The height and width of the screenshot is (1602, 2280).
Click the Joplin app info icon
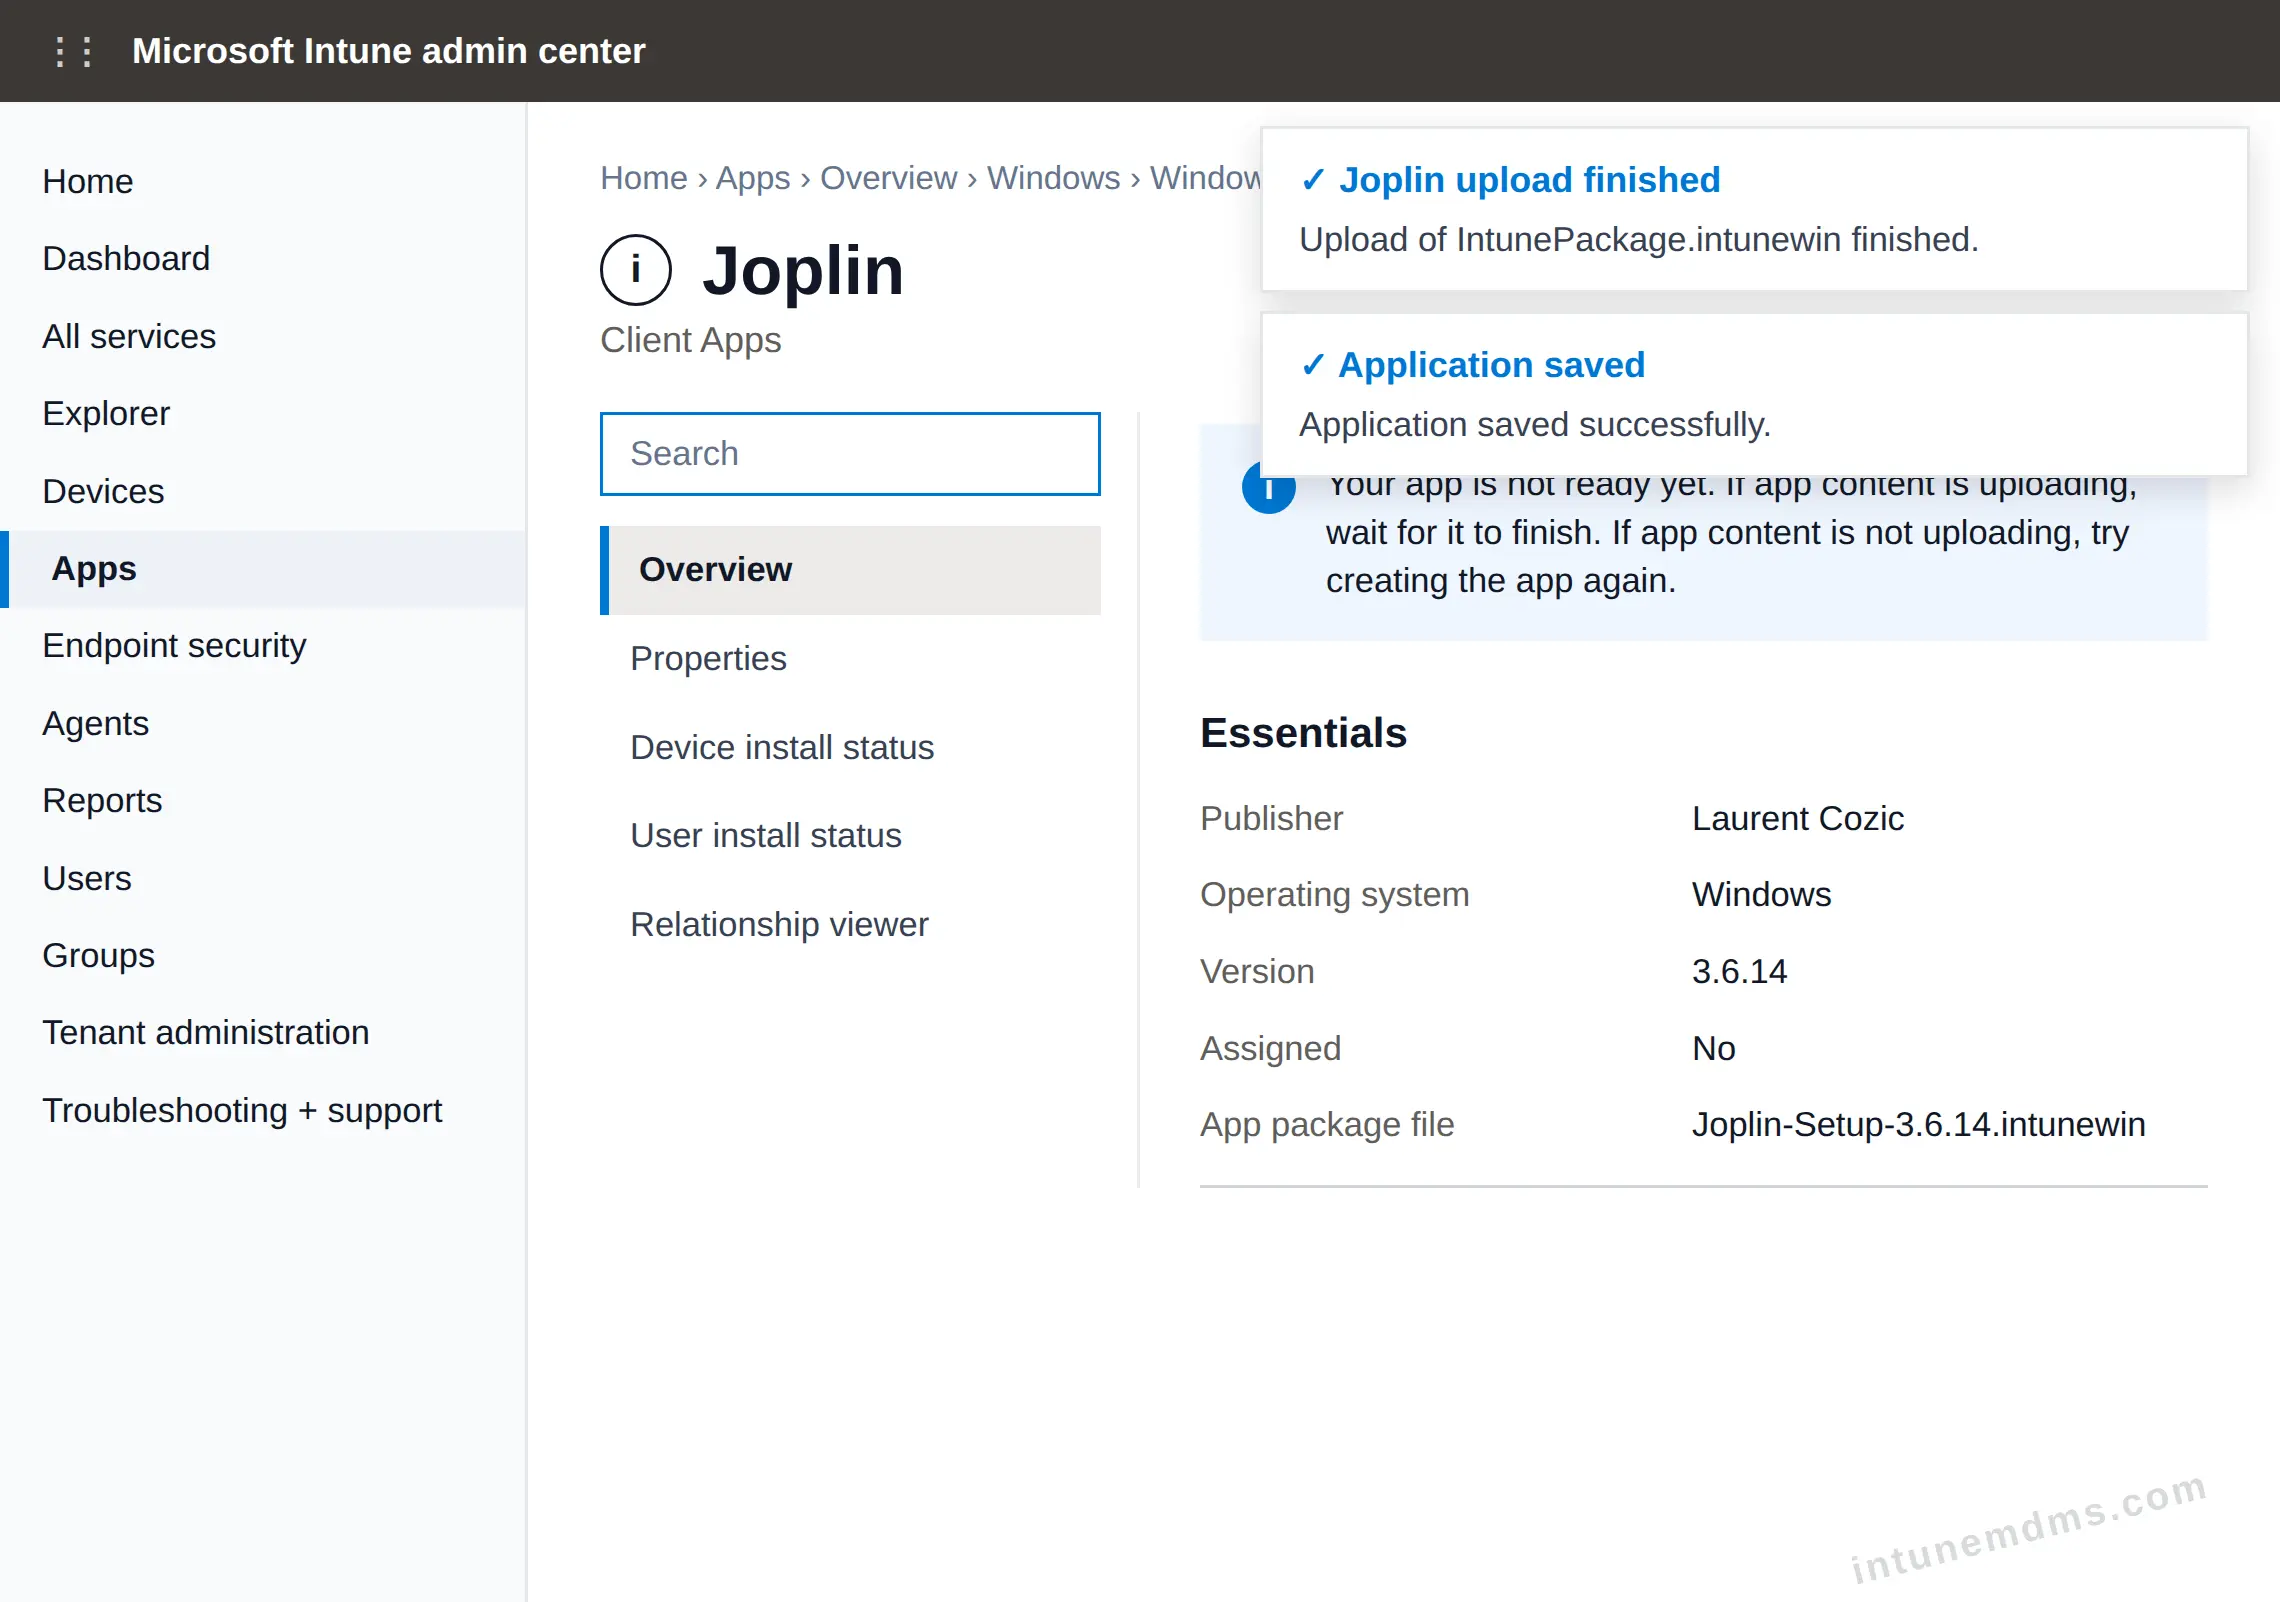point(635,270)
